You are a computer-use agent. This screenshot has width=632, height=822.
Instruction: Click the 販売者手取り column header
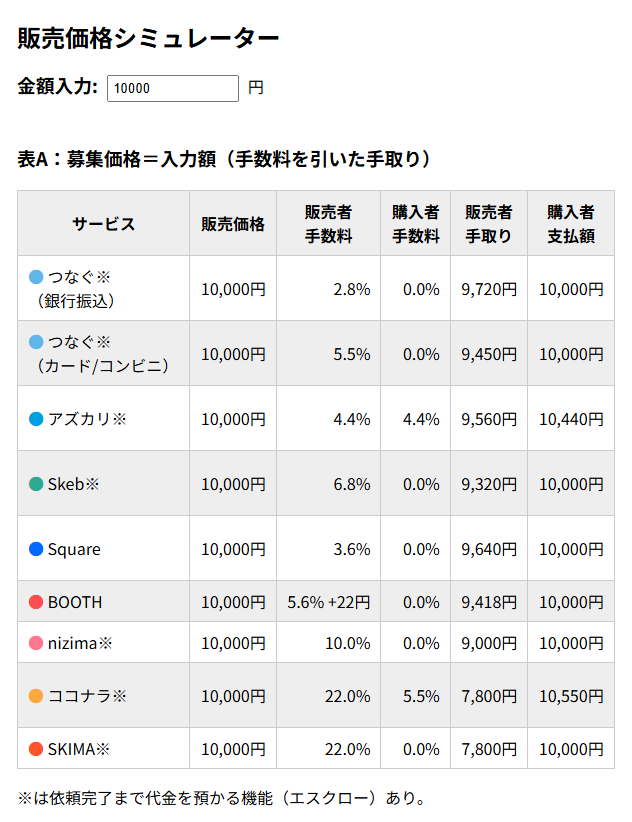pyautogui.click(x=489, y=224)
